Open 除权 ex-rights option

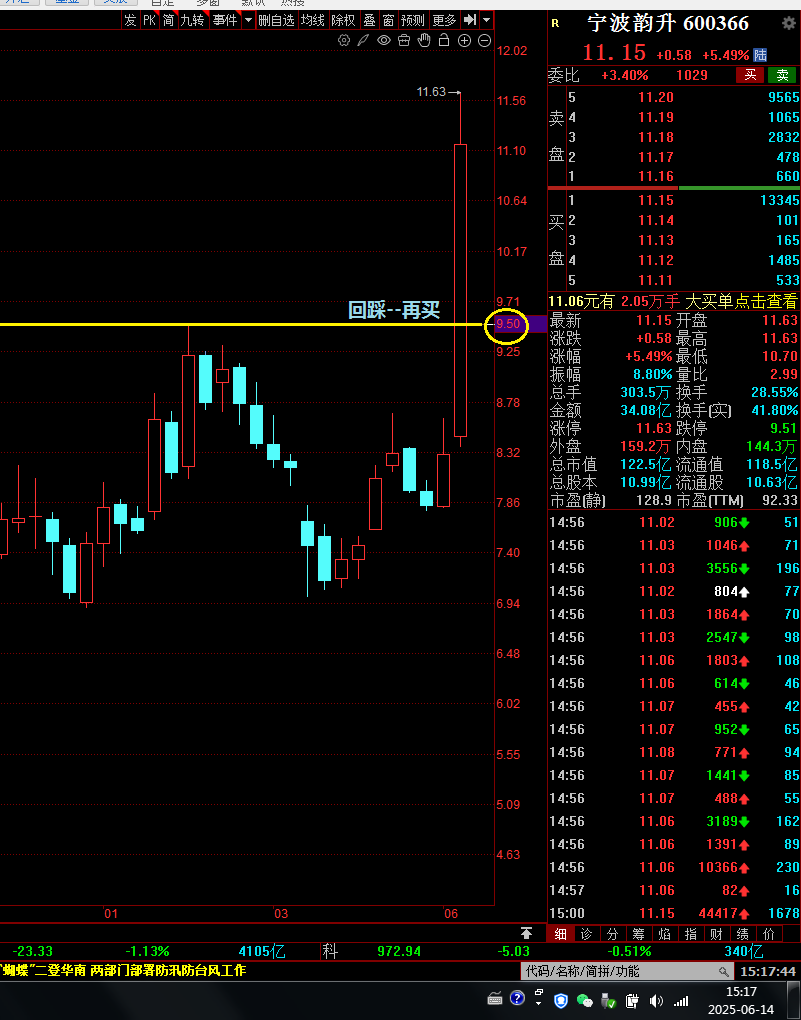point(344,20)
